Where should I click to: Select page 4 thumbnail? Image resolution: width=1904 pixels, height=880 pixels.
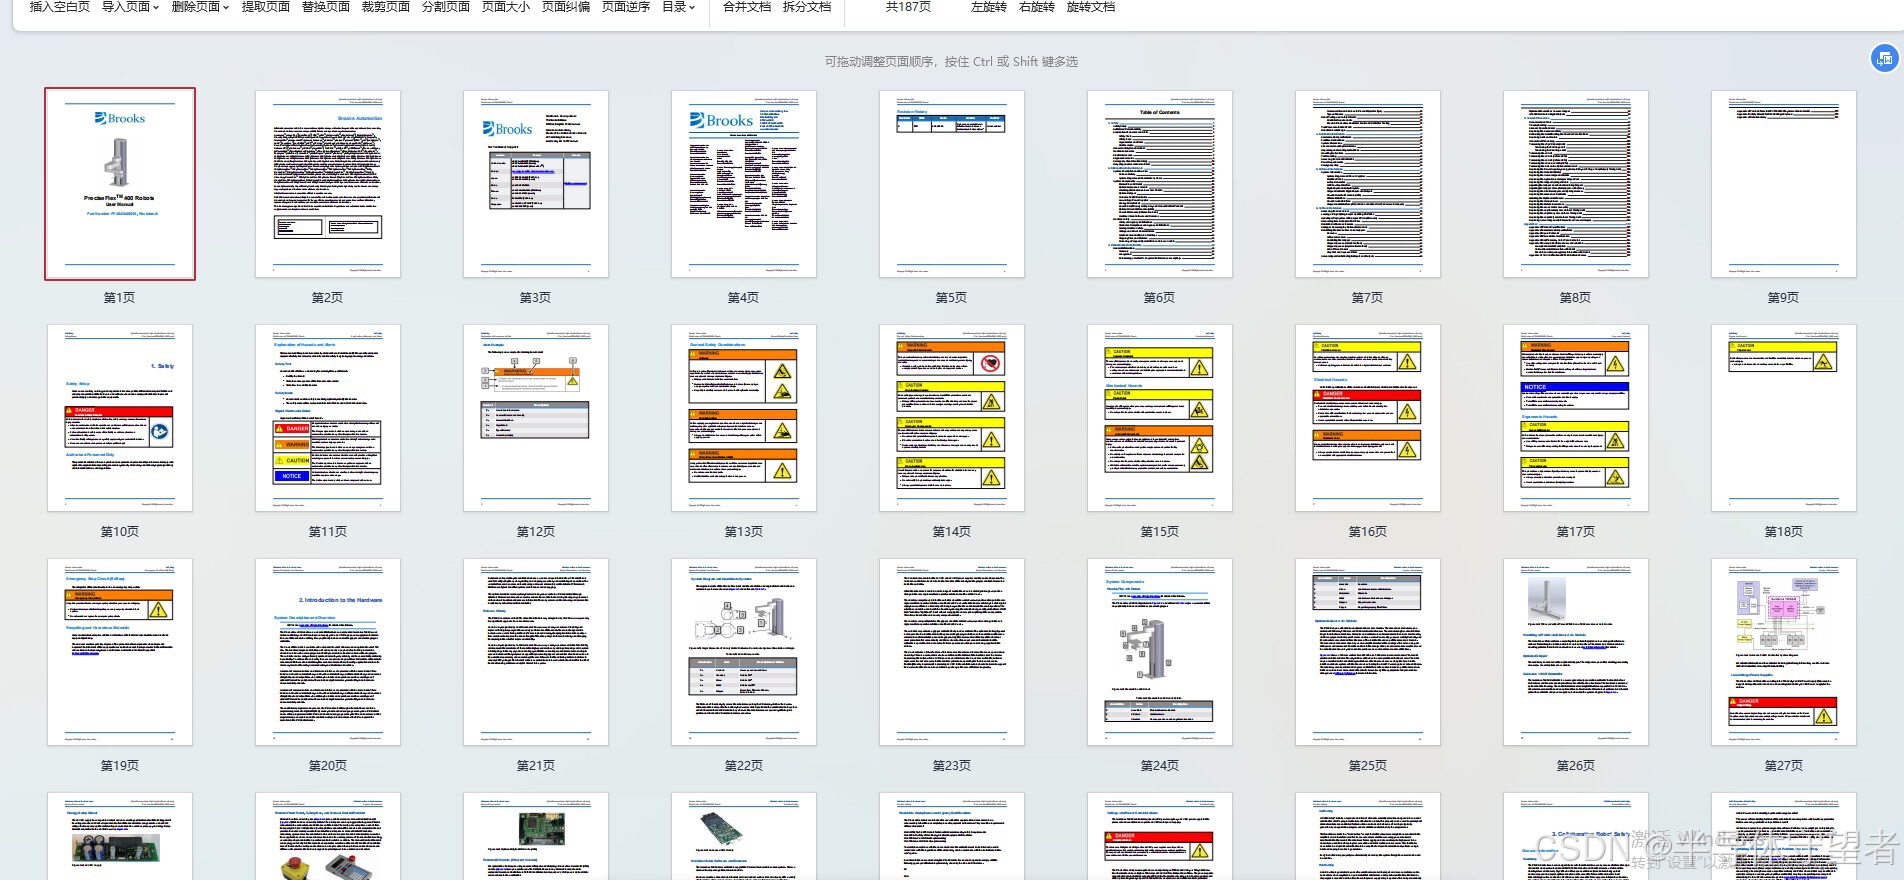(x=744, y=184)
